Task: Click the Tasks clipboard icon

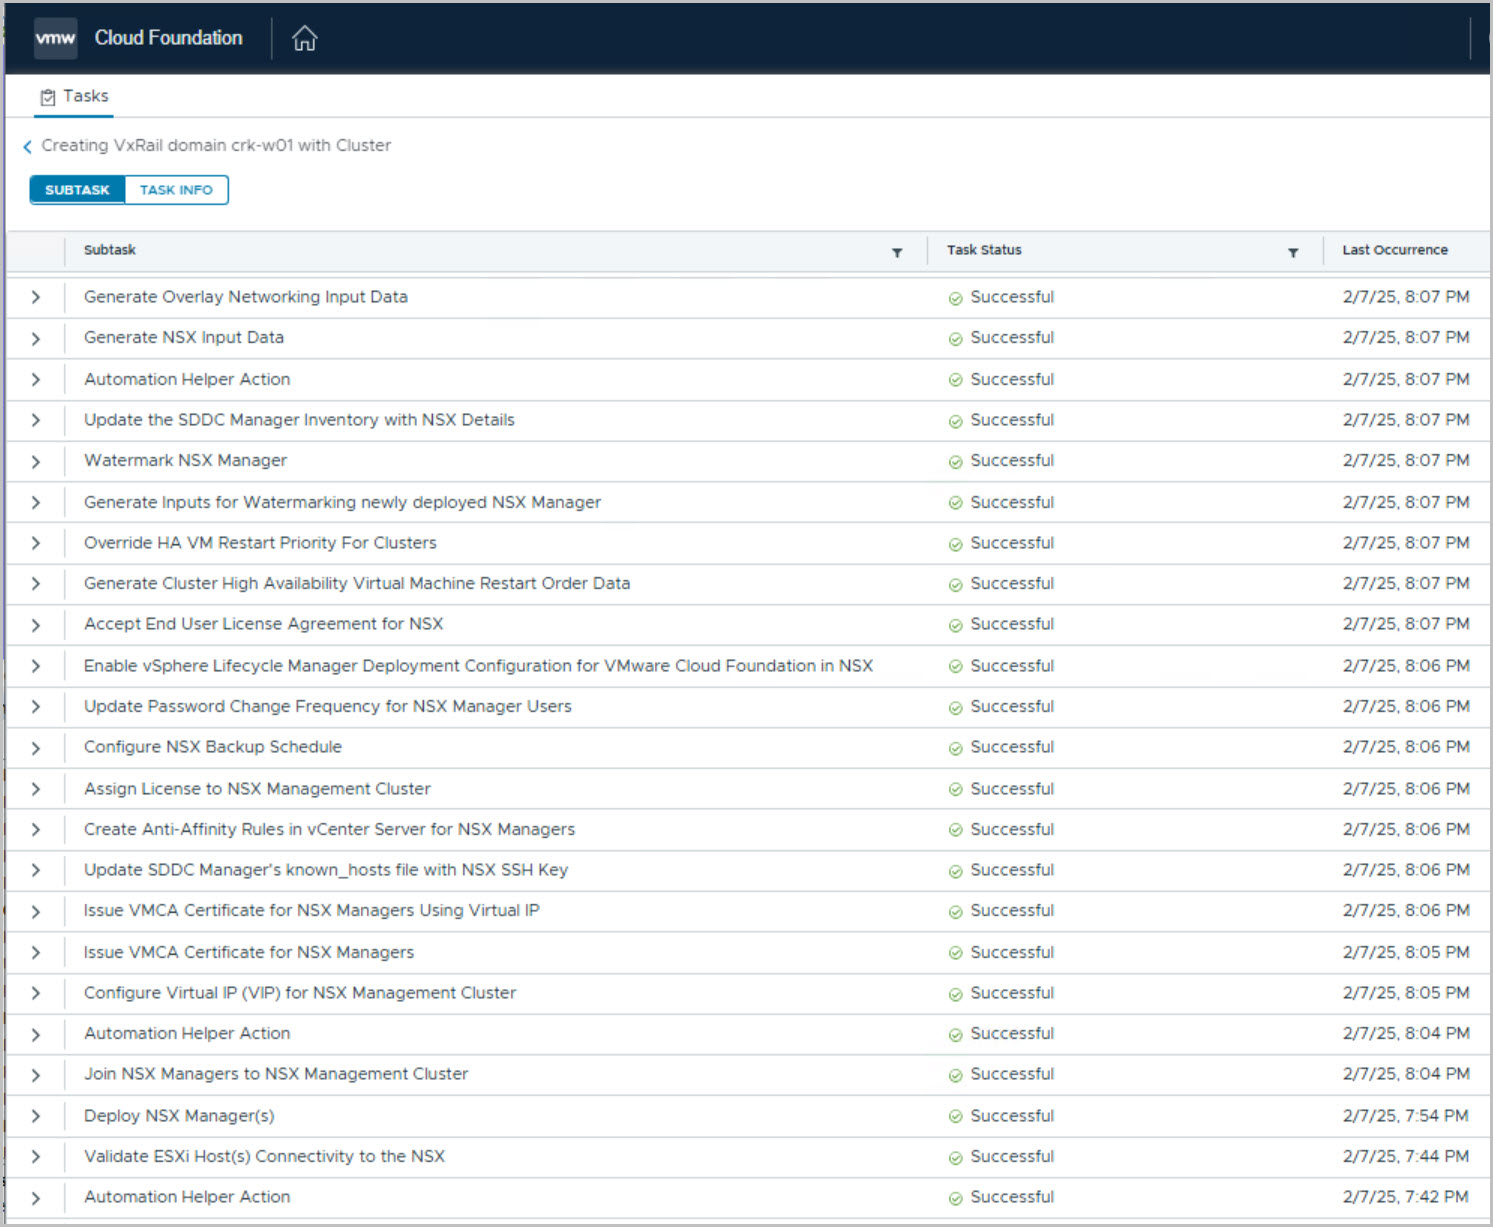Action: click(47, 97)
